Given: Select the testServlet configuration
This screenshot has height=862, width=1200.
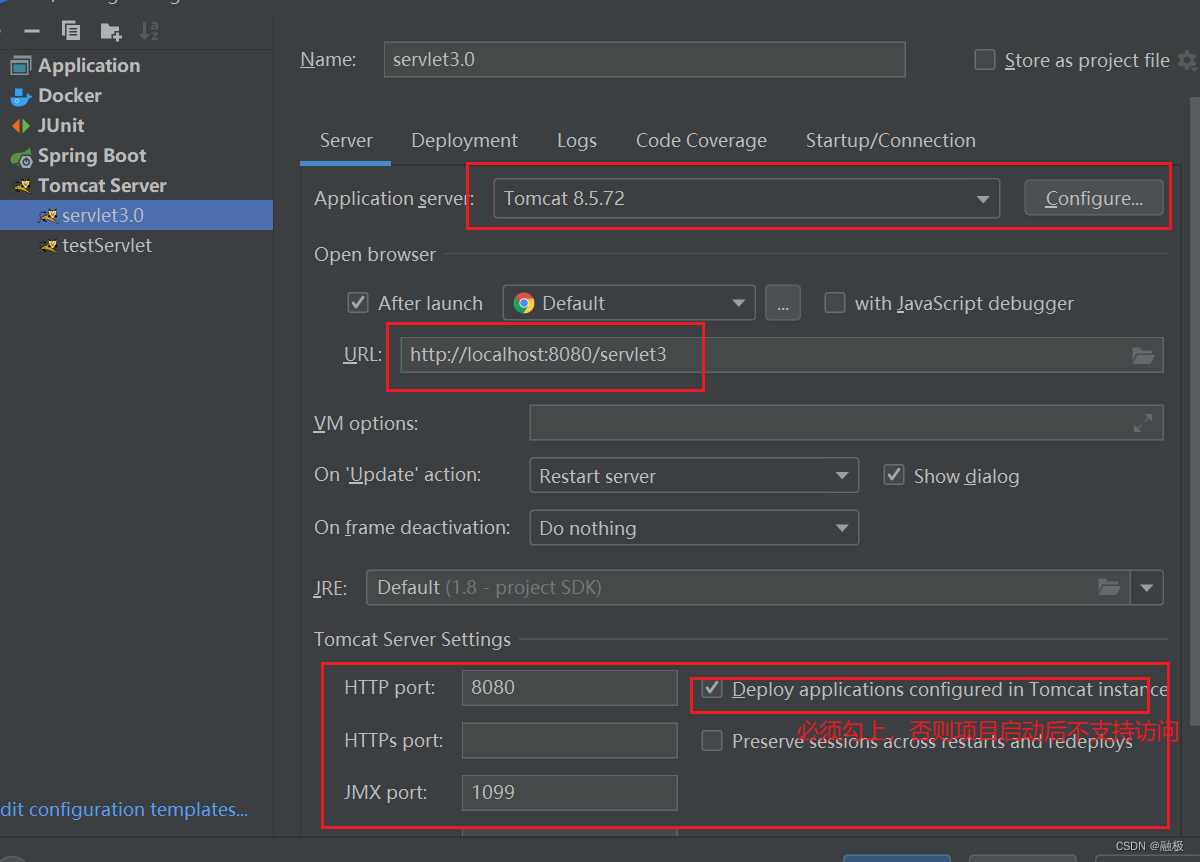Looking at the screenshot, I should pyautogui.click(x=136, y=245).
